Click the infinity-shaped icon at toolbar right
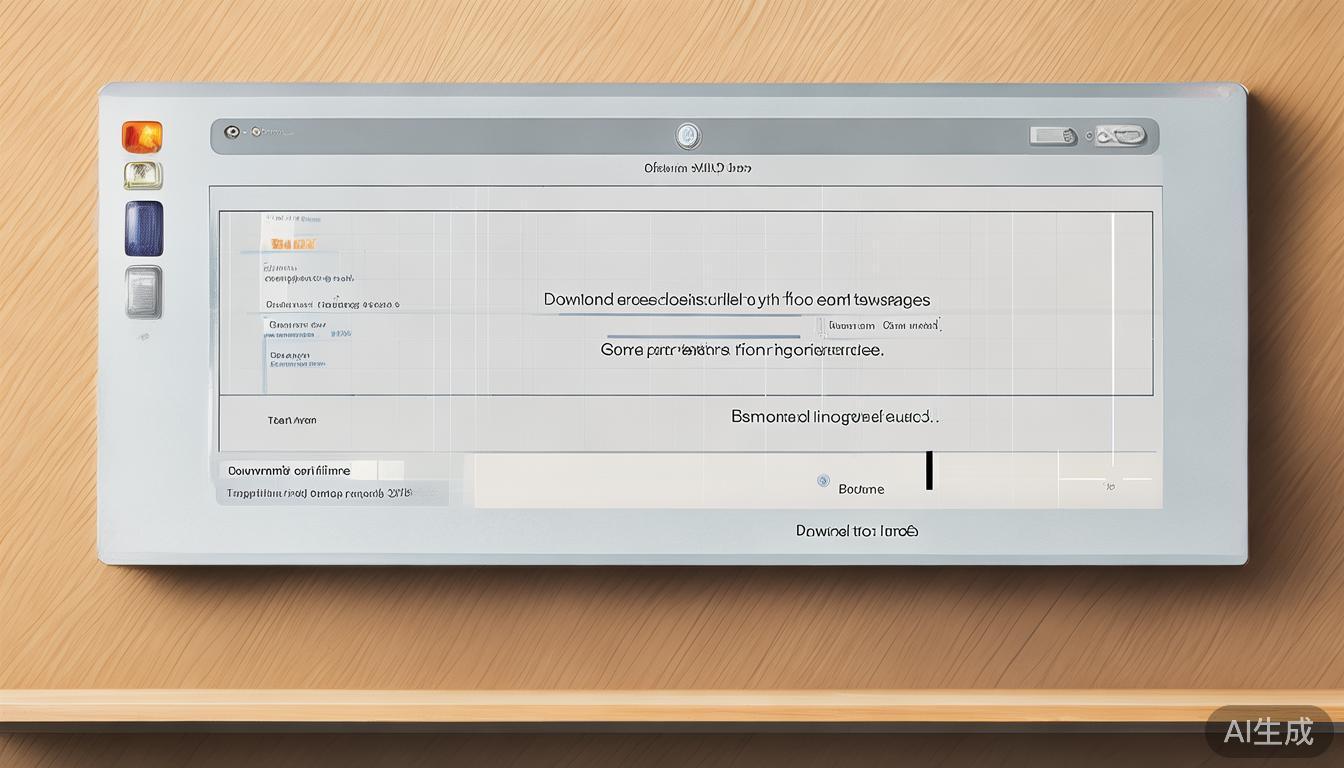The width and height of the screenshot is (1344, 768). tap(1119, 135)
